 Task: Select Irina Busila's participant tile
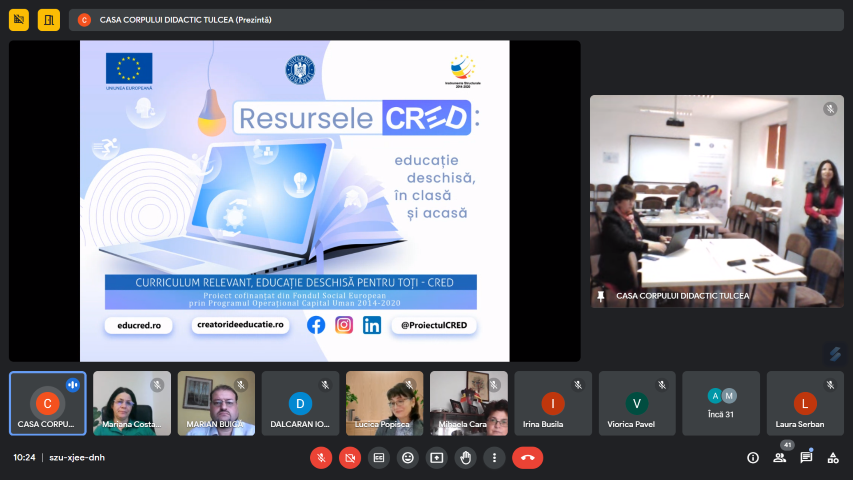[553, 403]
